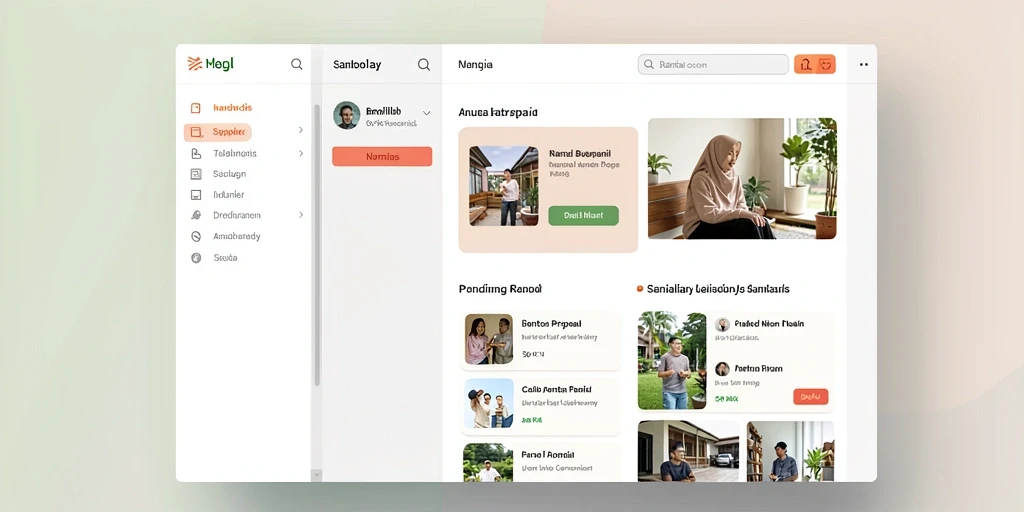Expand the Telalmonis menu chevron
Image resolution: width=1024 pixels, height=512 pixels.
pyautogui.click(x=301, y=153)
